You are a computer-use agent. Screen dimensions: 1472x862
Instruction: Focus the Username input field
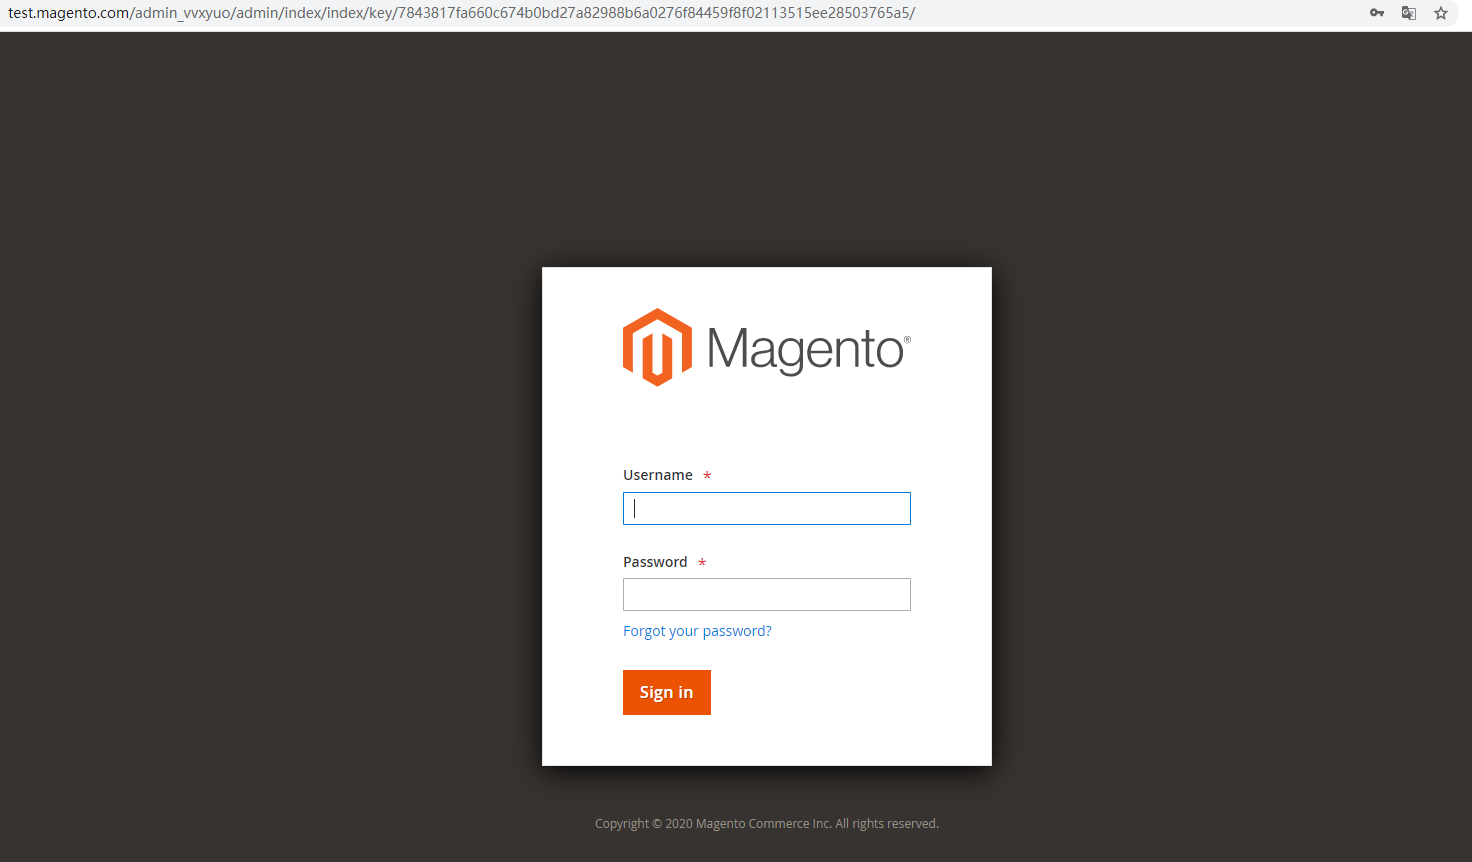point(767,508)
